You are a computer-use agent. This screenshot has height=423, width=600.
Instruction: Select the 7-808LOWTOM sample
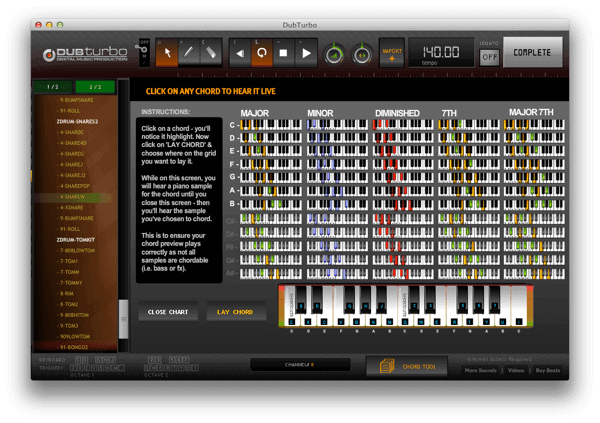pyautogui.click(x=77, y=250)
